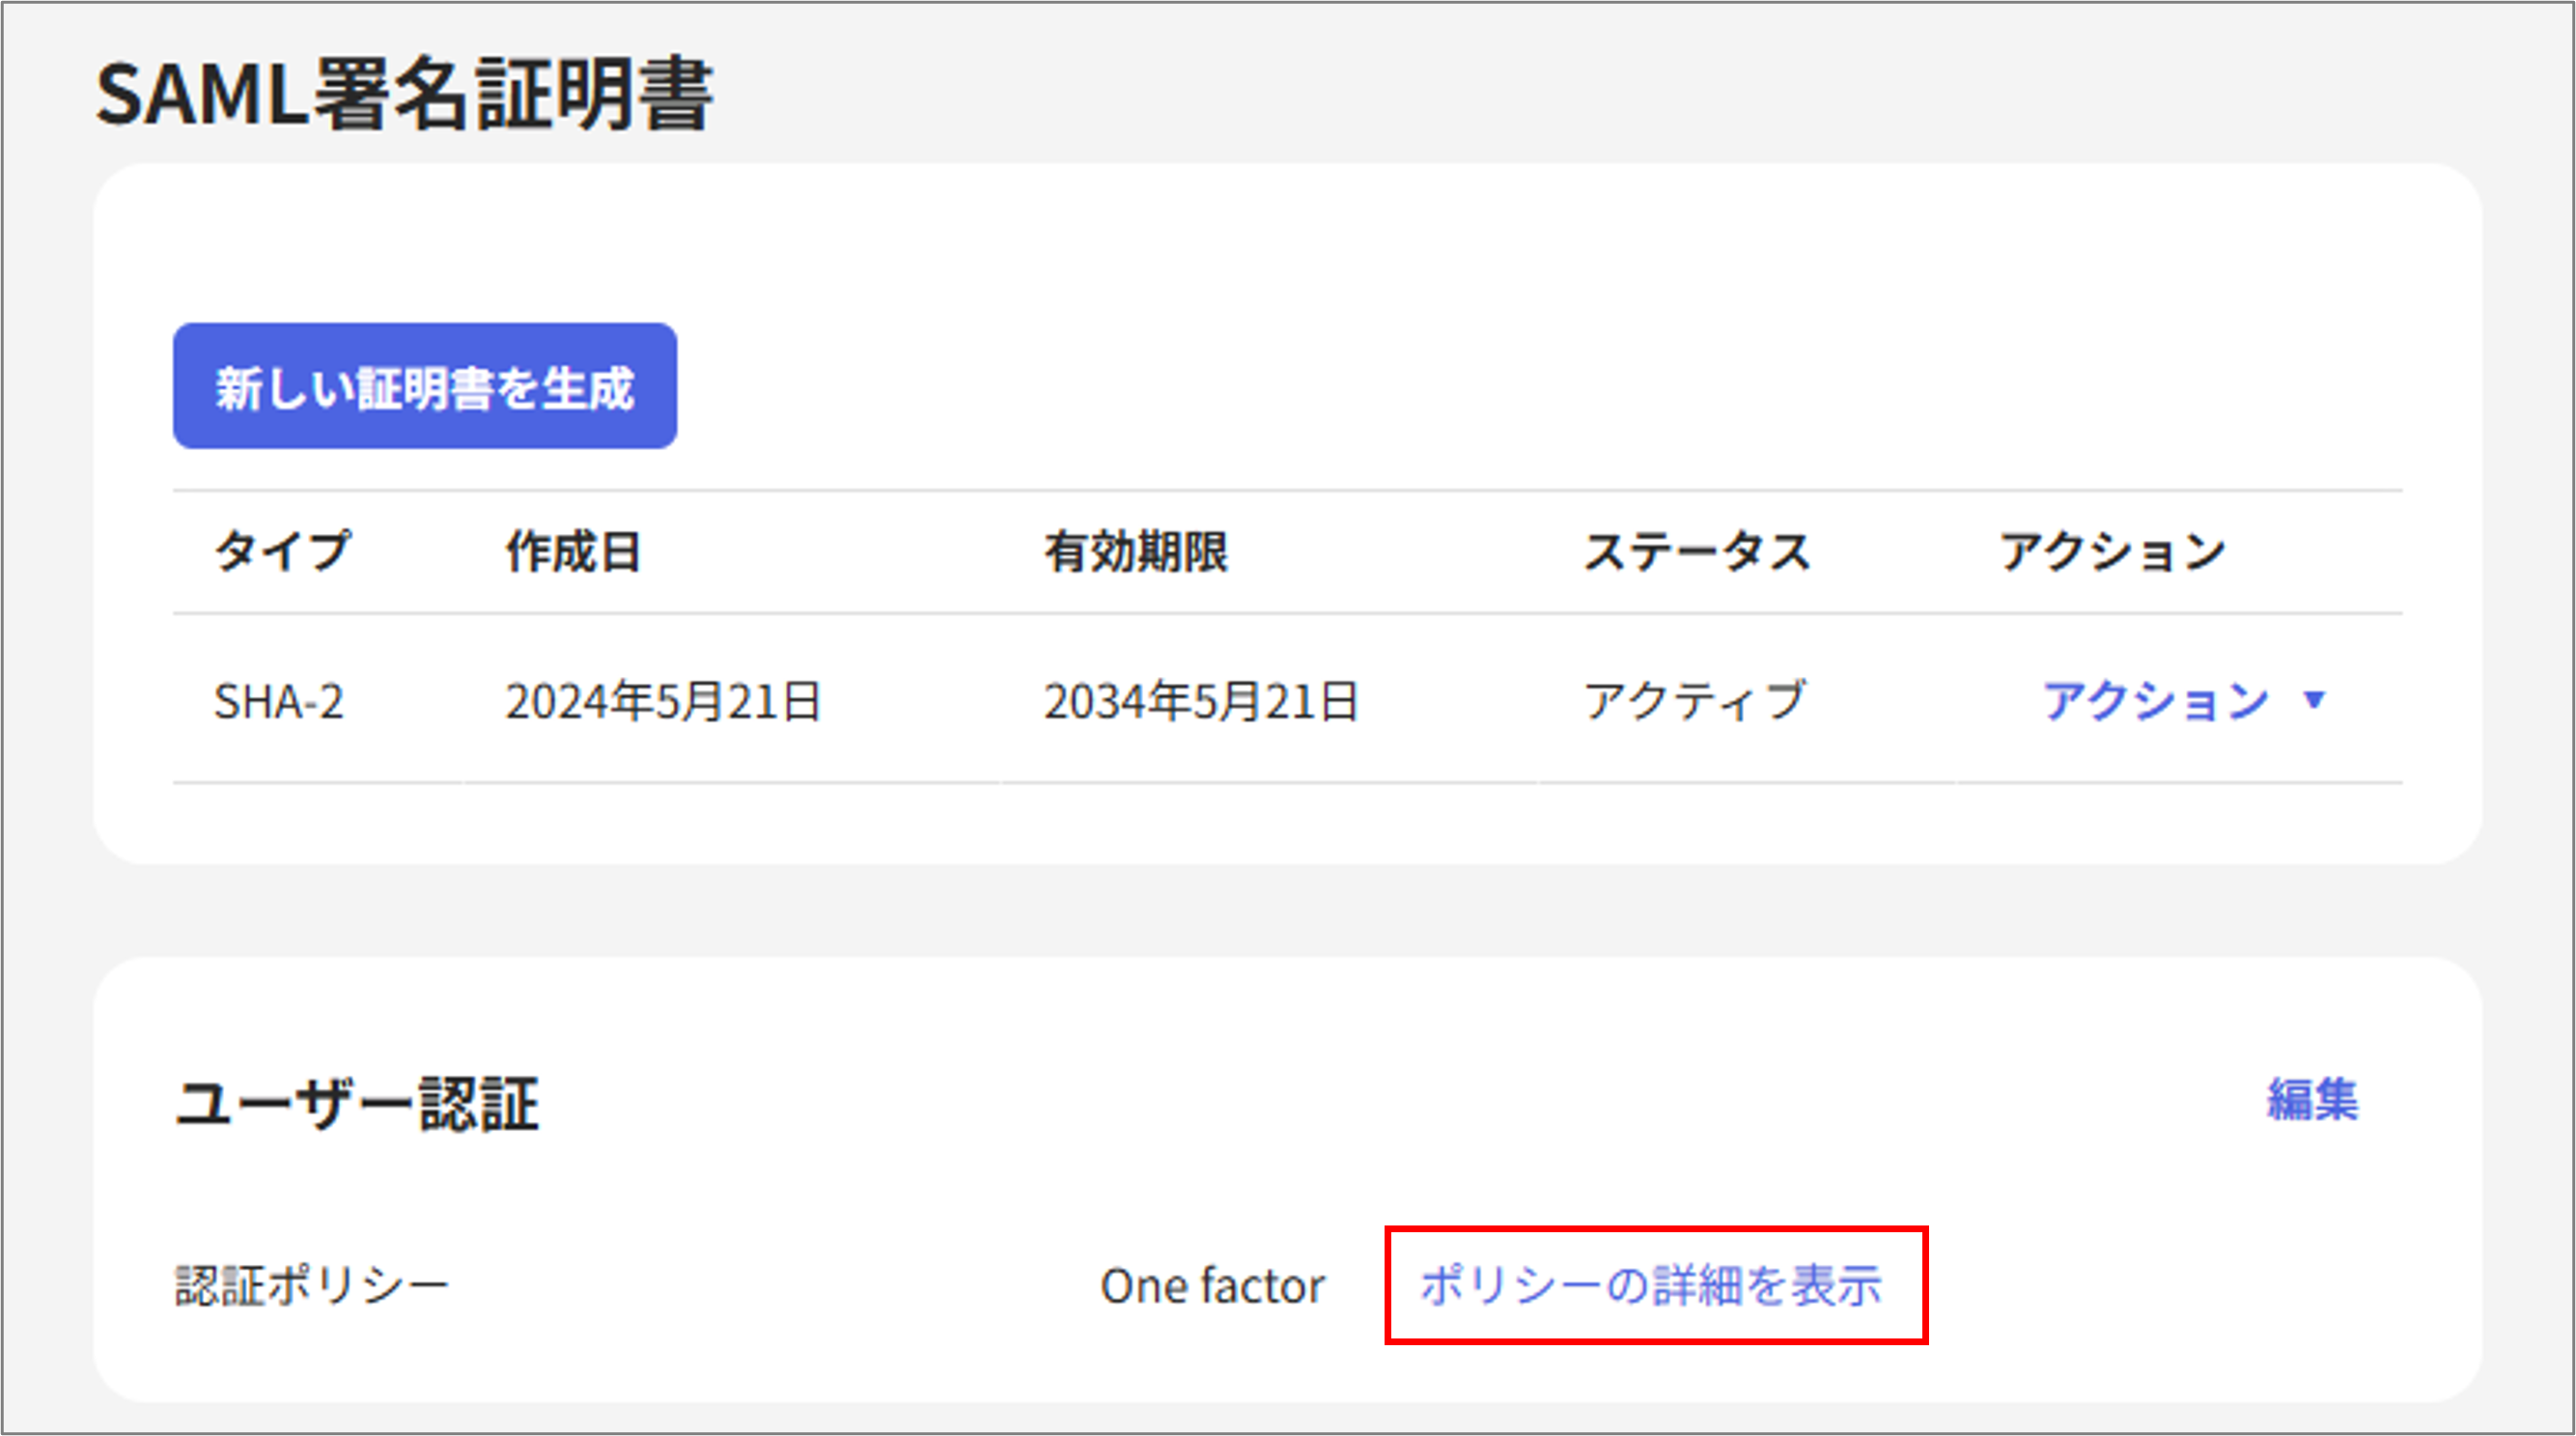Click the small triangle arrow beside アクション
This screenshot has width=2576, height=1436.
pos(2314,699)
